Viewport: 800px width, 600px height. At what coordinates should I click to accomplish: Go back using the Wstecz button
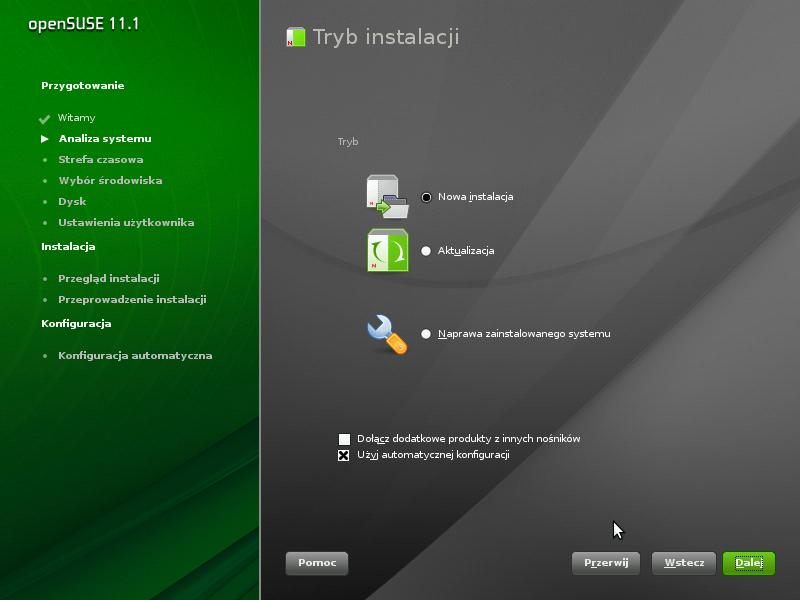click(684, 563)
